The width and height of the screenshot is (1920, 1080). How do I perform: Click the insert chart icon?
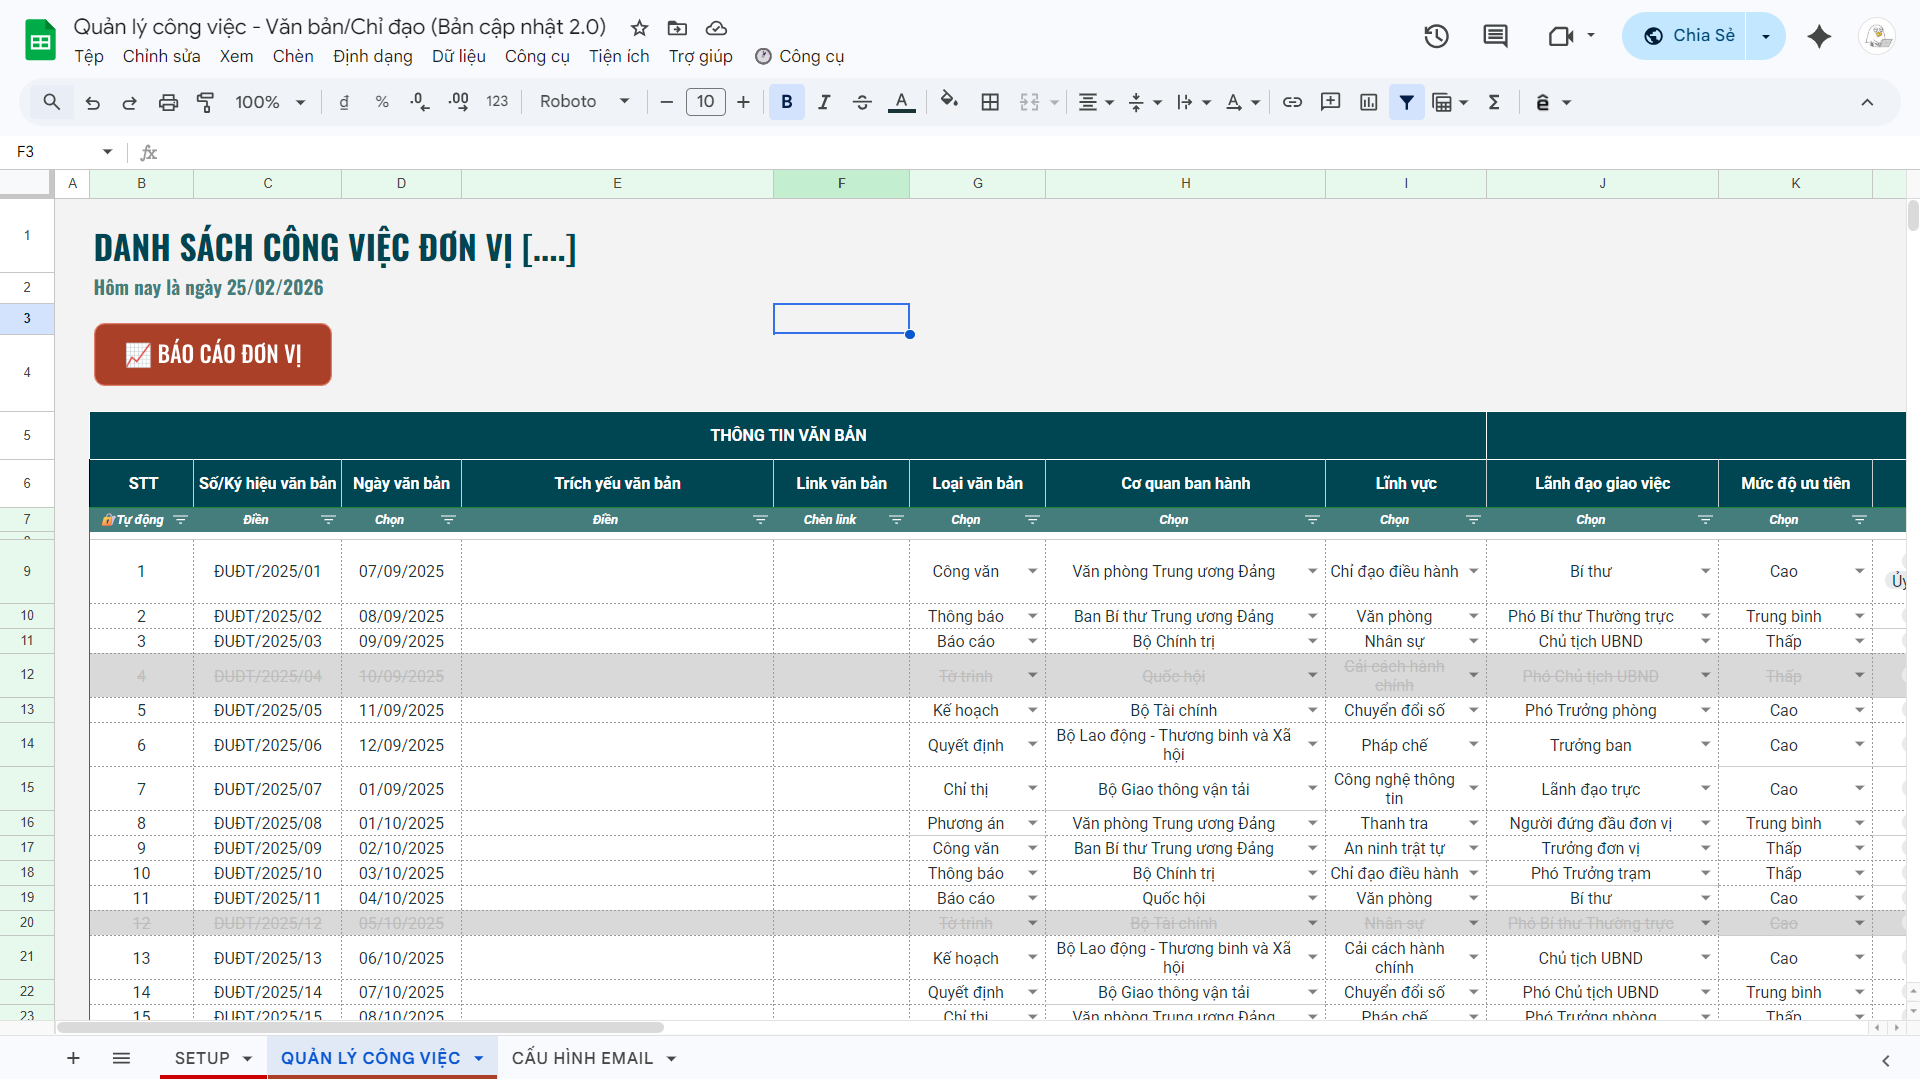(x=1369, y=102)
